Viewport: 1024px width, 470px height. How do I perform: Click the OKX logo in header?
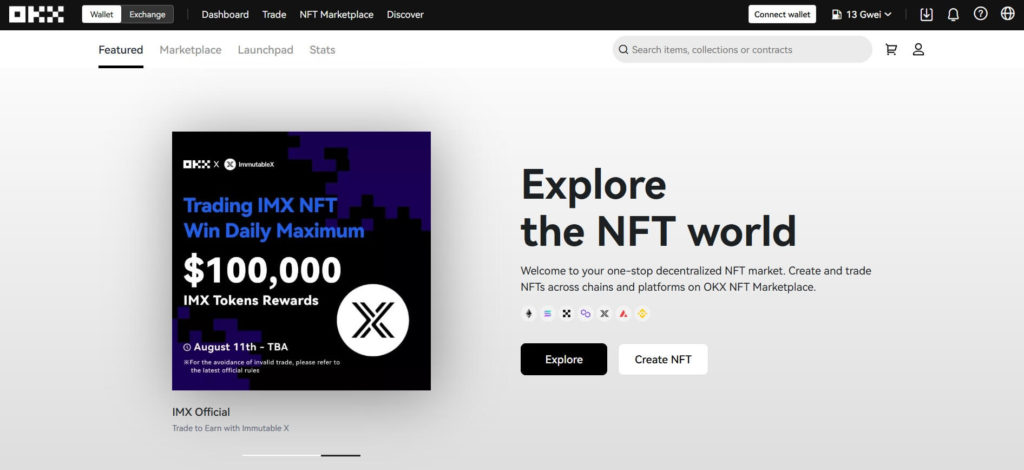tap(37, 14)
